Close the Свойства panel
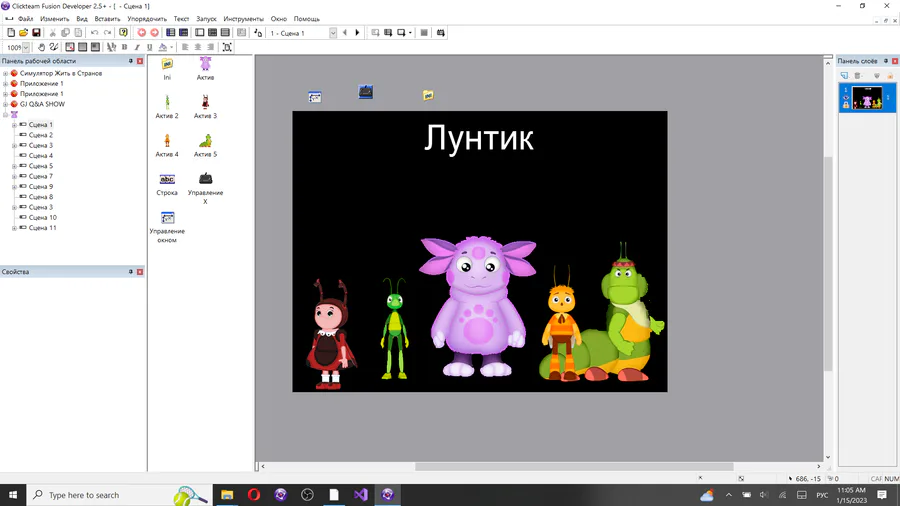The image size is (900, 506). (x=140, y=272)
